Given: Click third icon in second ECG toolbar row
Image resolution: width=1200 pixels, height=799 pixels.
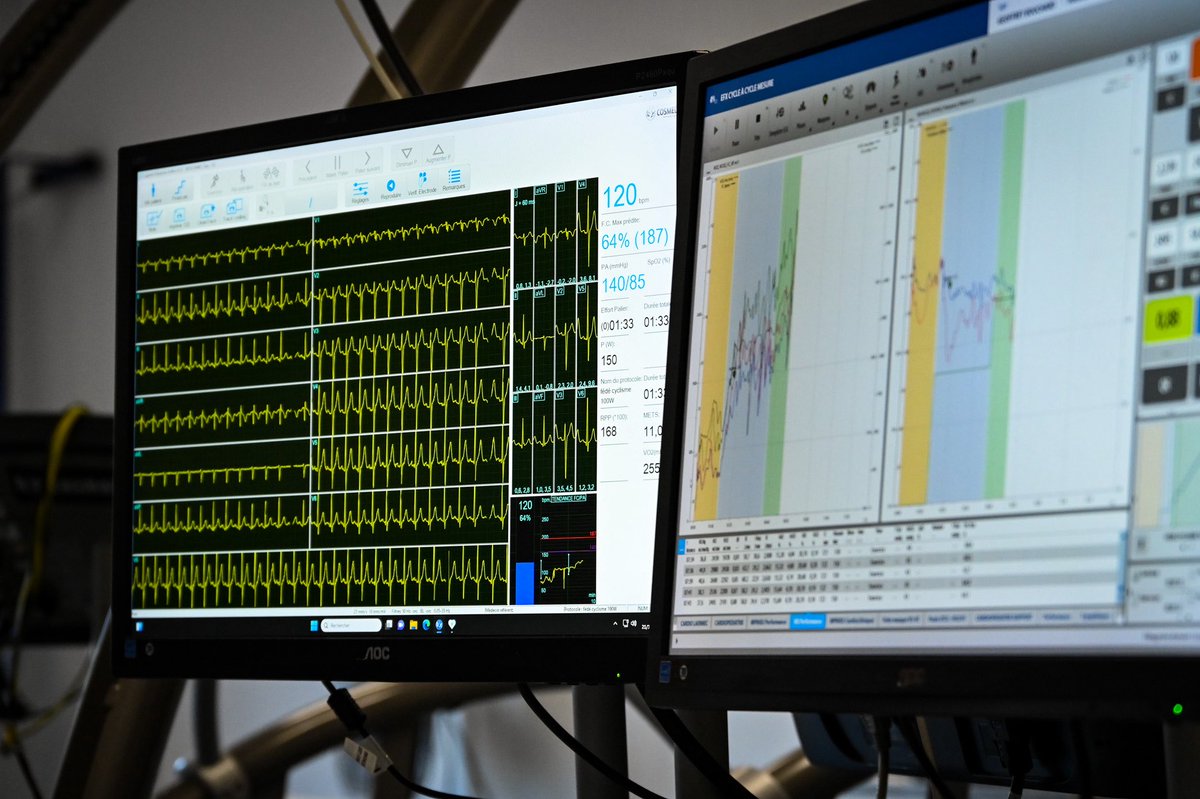Looking at the screenshot, I should tap(207, 212).
